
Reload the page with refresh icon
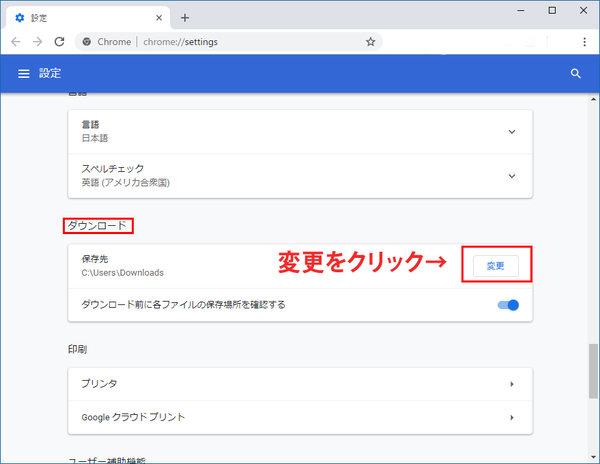pyautogui.click(x=60, y=42)
